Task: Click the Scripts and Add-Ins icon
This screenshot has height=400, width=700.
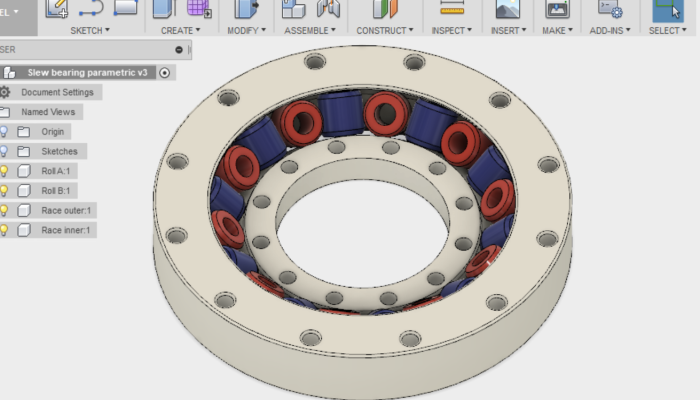Action: coord(610,8)
